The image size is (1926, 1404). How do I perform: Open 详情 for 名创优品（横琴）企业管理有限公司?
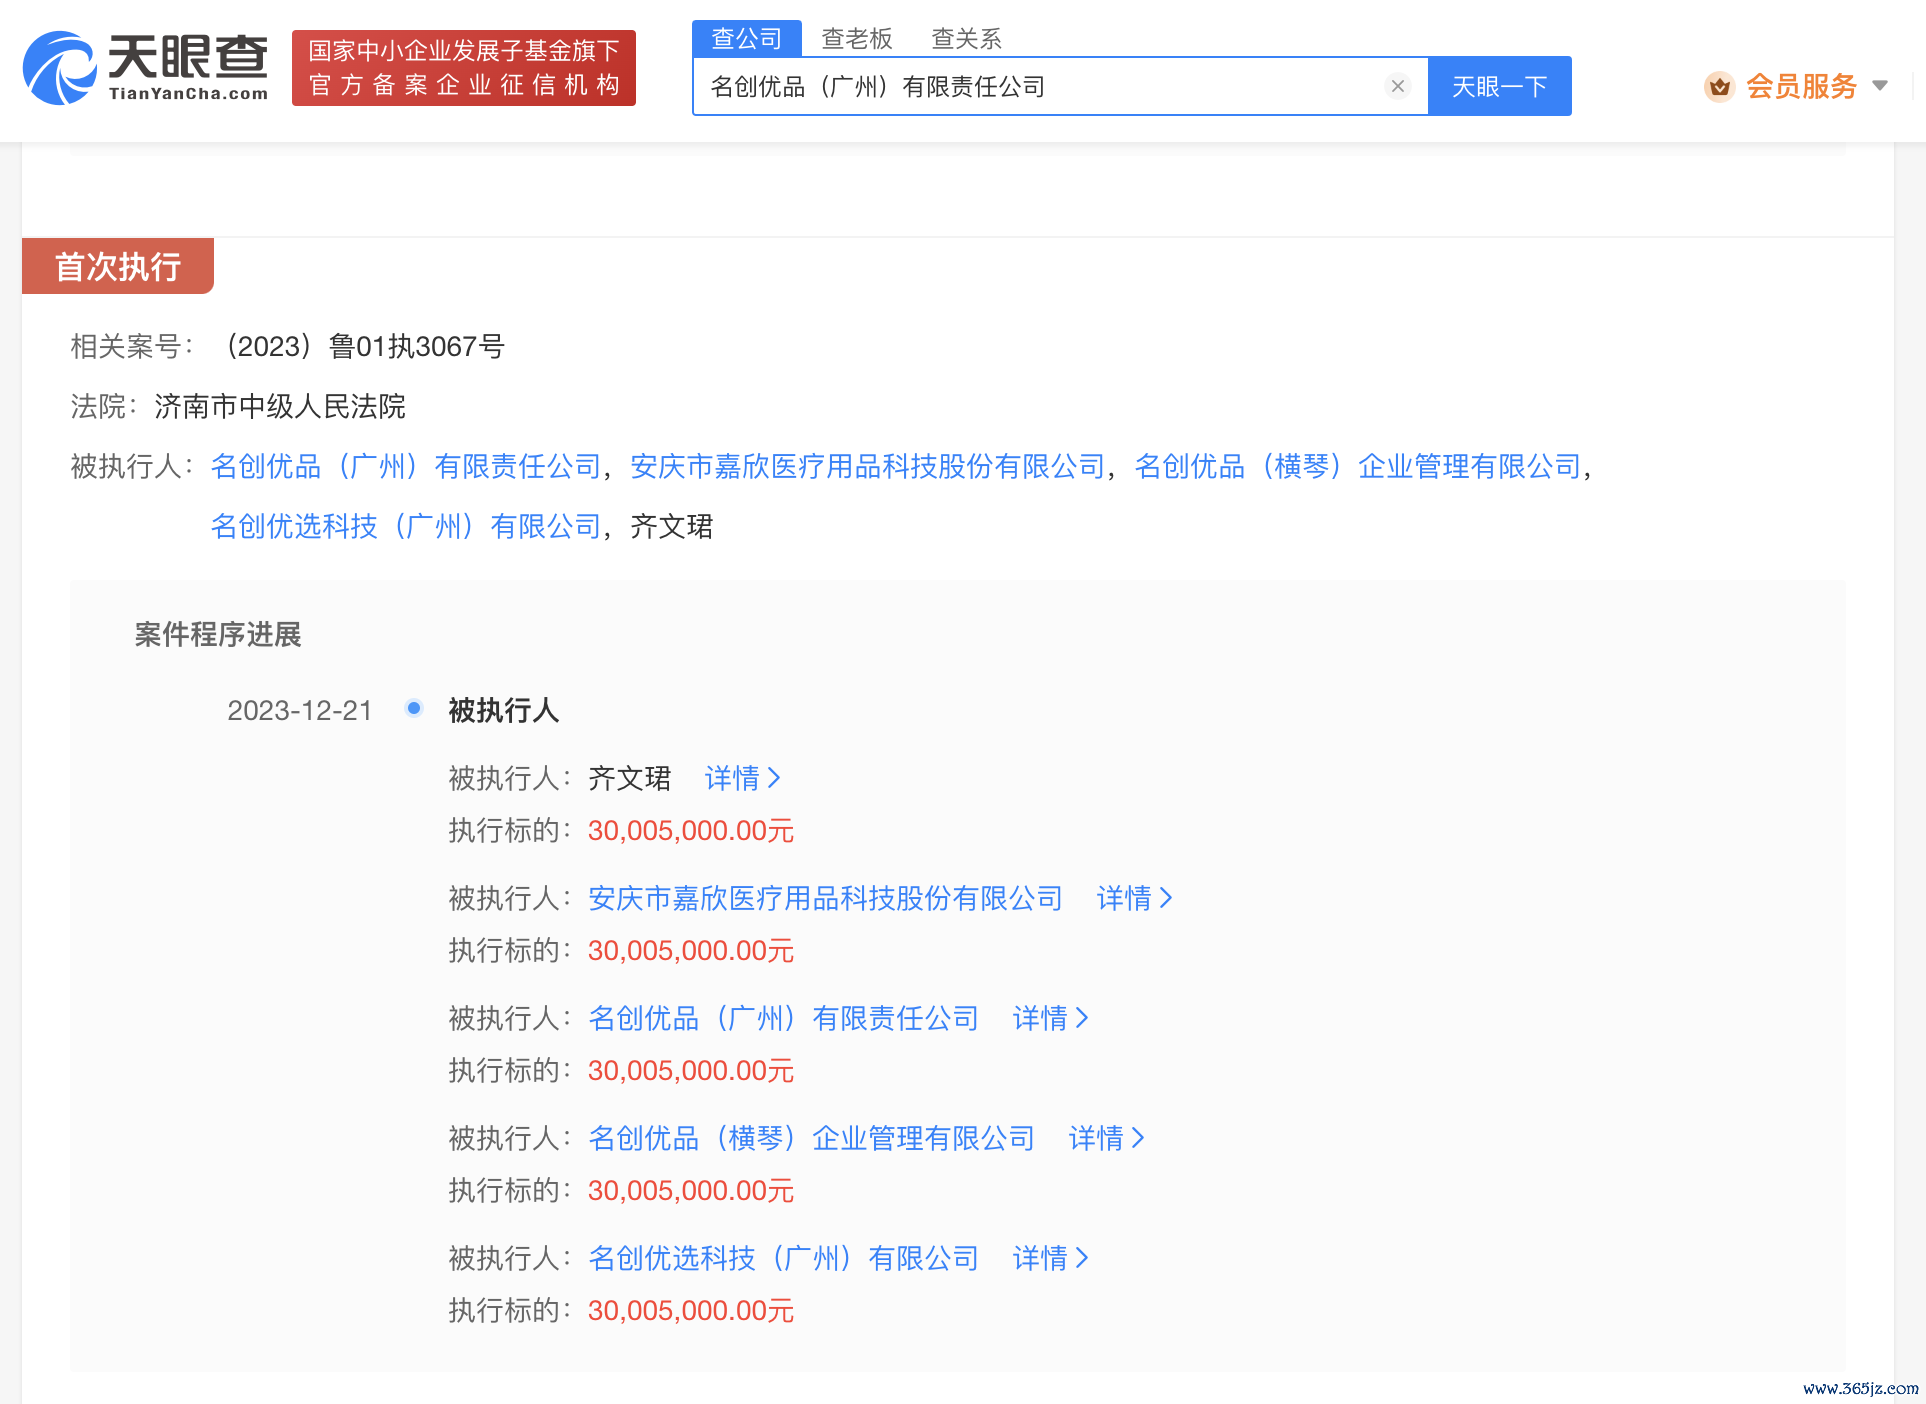(1105, 1138)
